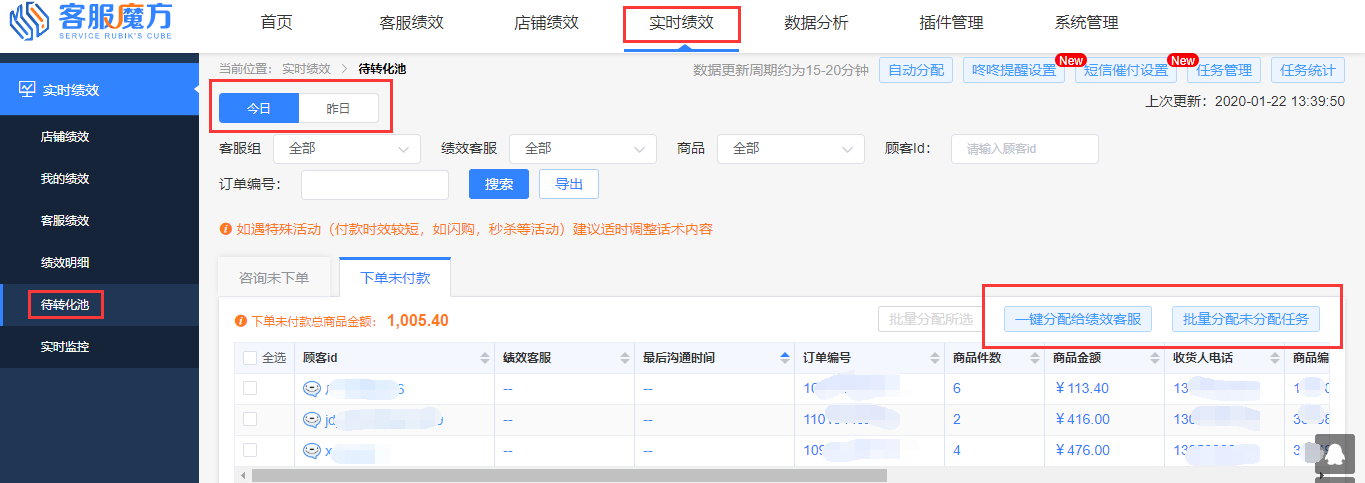The height and width of the screenshot is (483, 1365).
Task: Expand the 绩效客服 dropdown
Action: [x=582, y=148]
